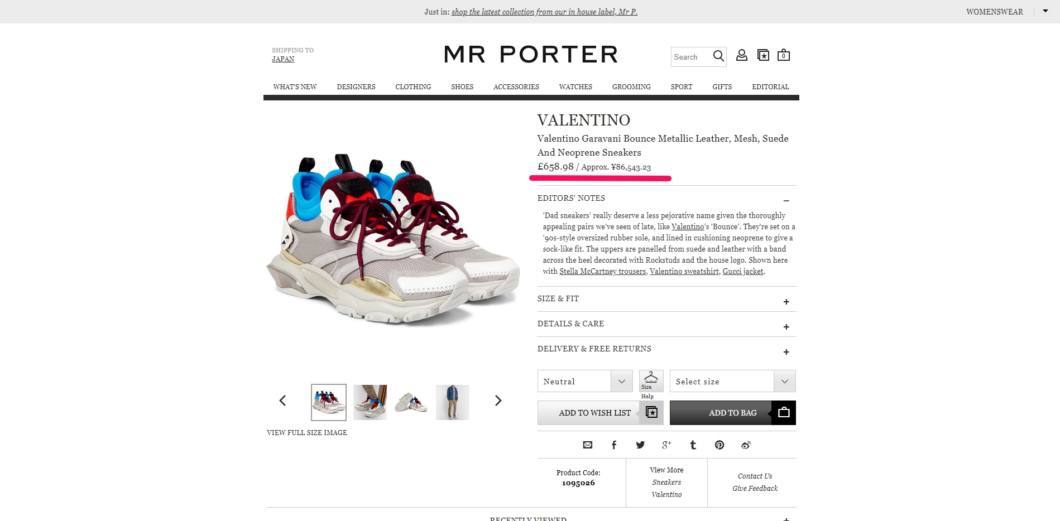Open the Select size dropdown
This screenshot has width=1060, height=521.
pos(733,381)
